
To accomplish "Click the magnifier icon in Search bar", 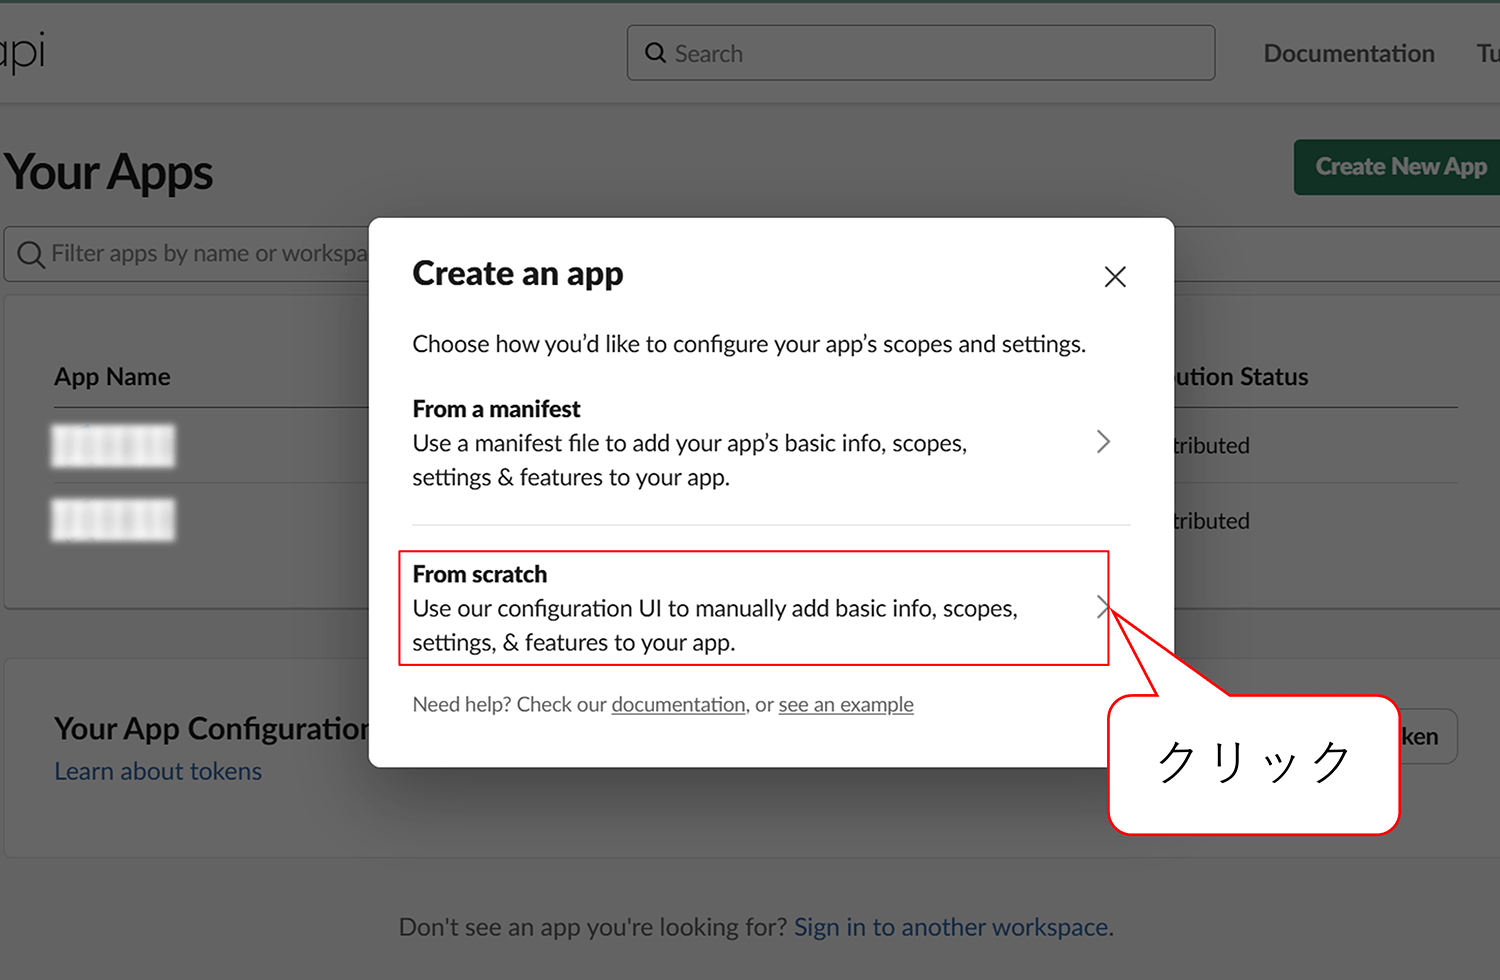I will tap(656, 53).
